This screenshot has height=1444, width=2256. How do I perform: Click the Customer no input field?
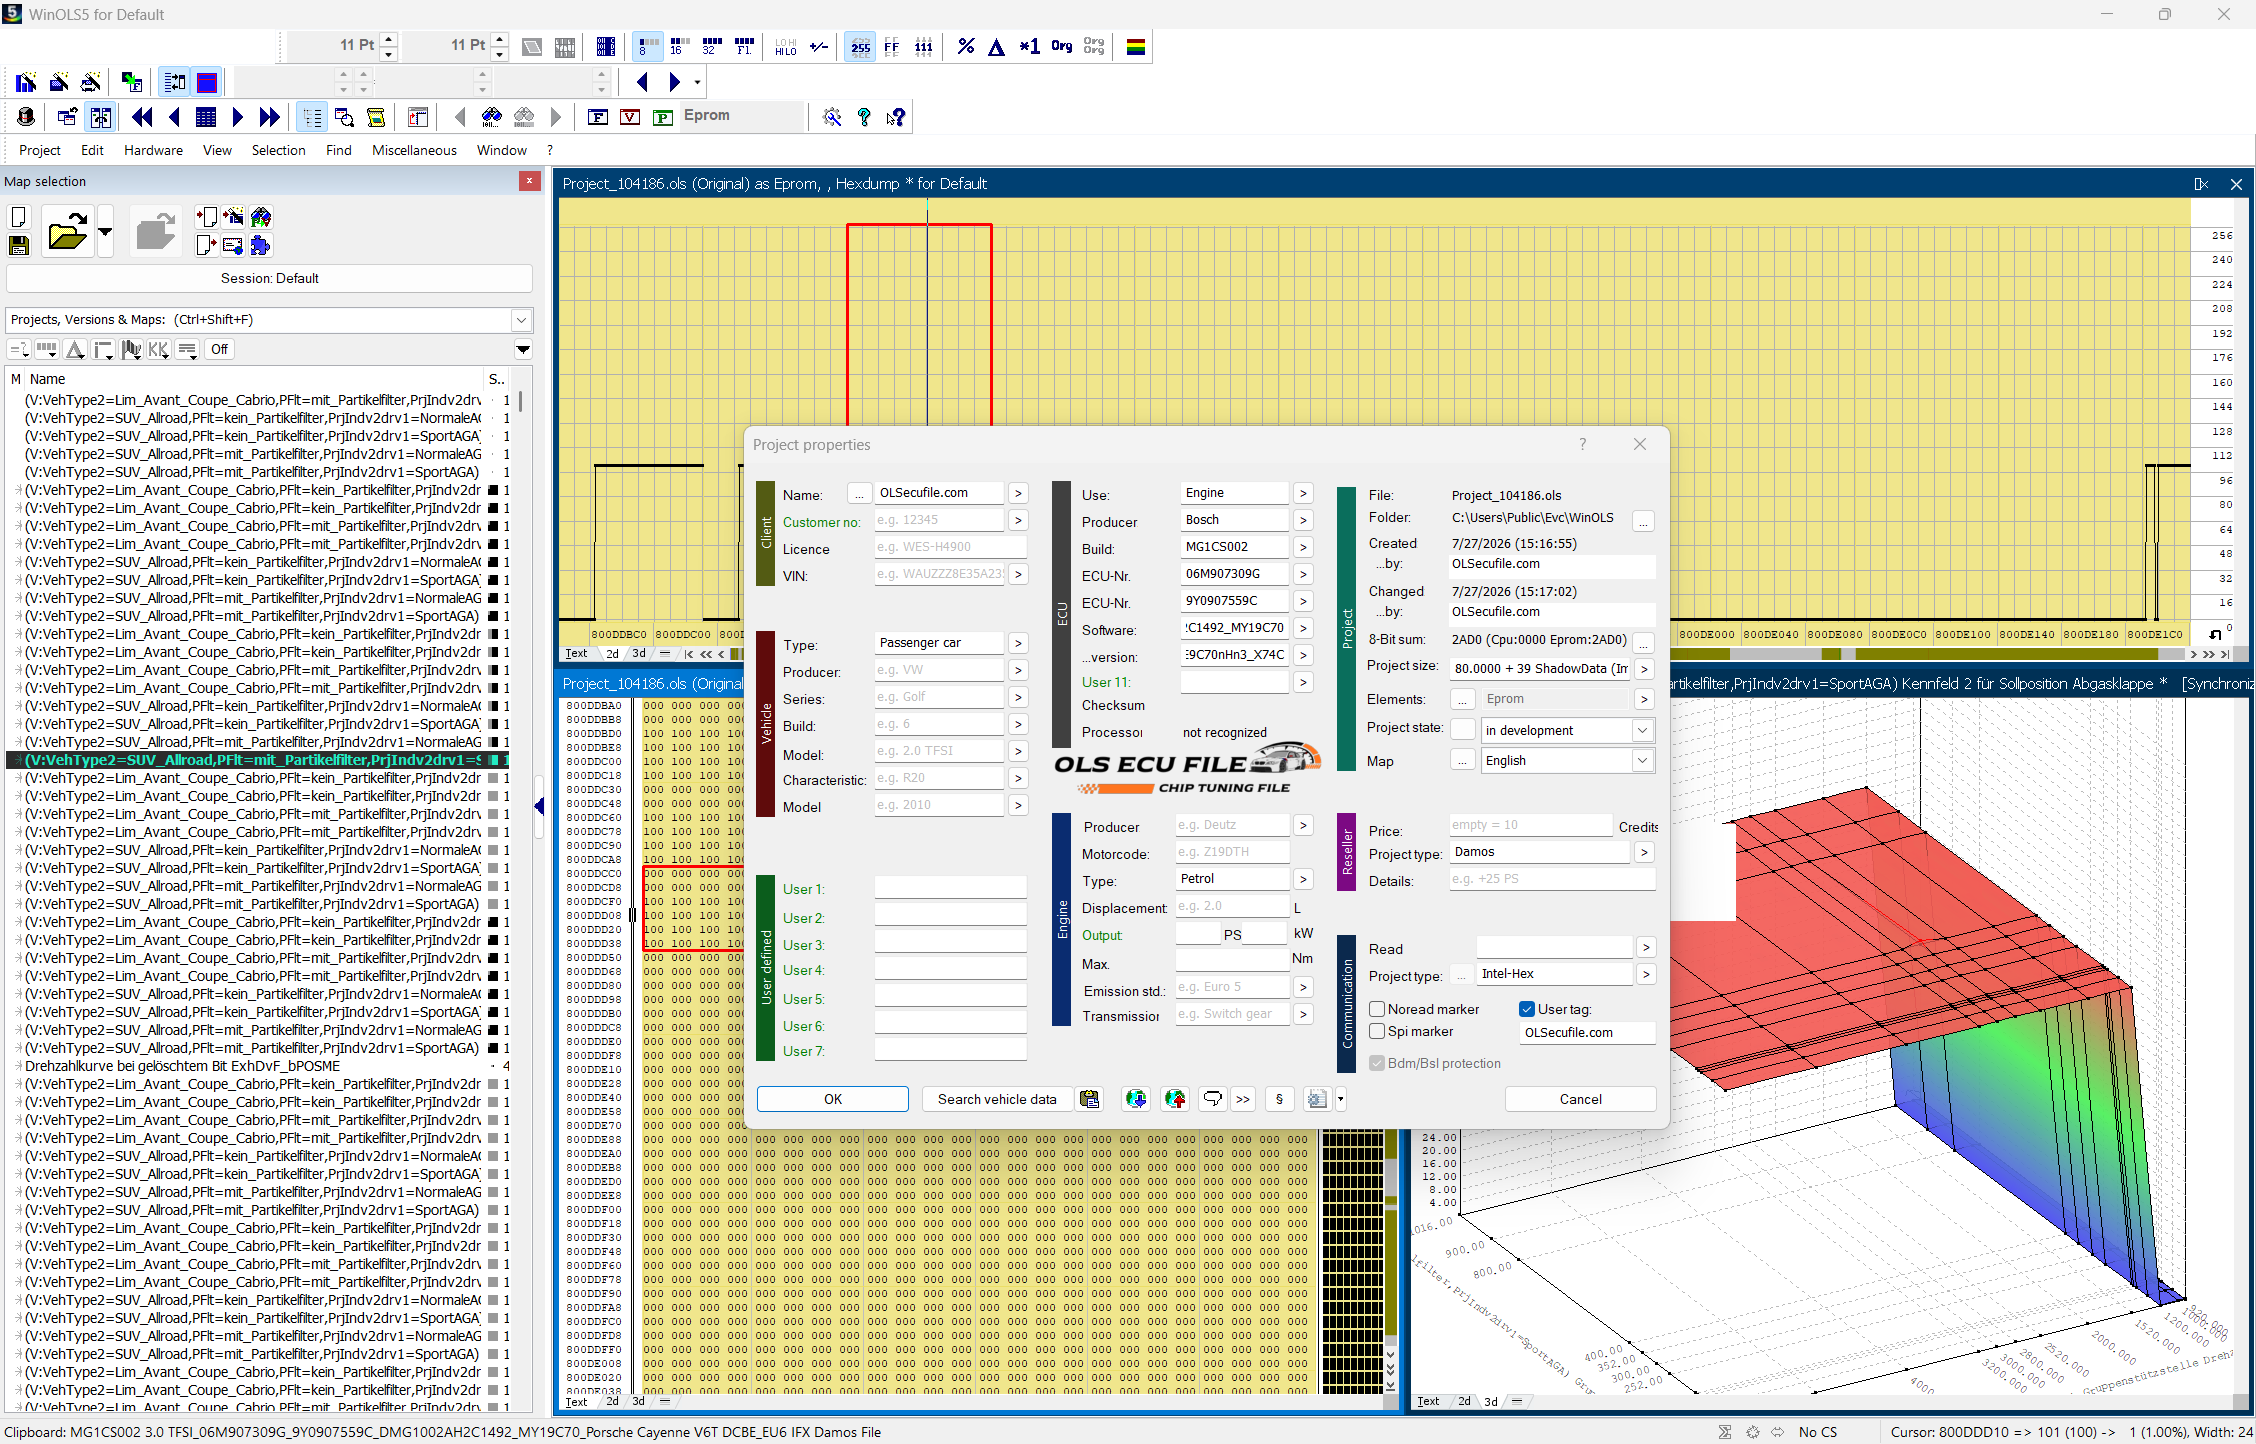(939, 520)
